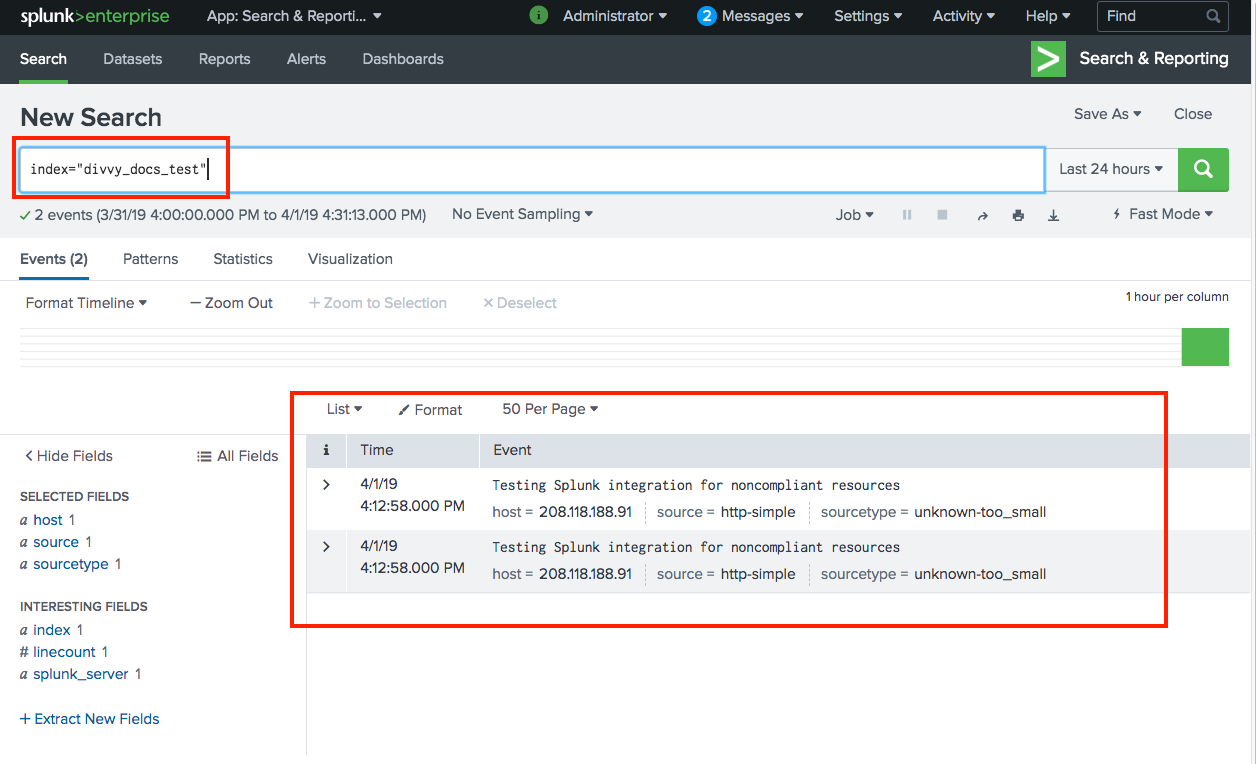
Task: Click the Search & Reporting app icon
Action: [x=1048, y=59]
